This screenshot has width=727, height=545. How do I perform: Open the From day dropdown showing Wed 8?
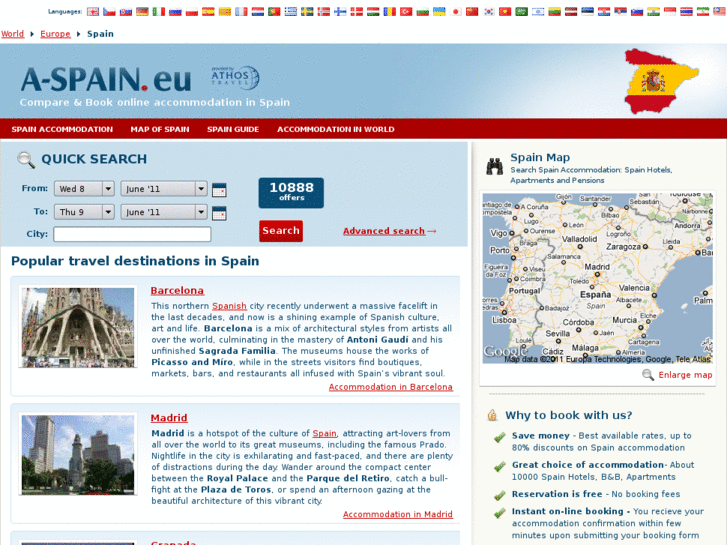84,189
